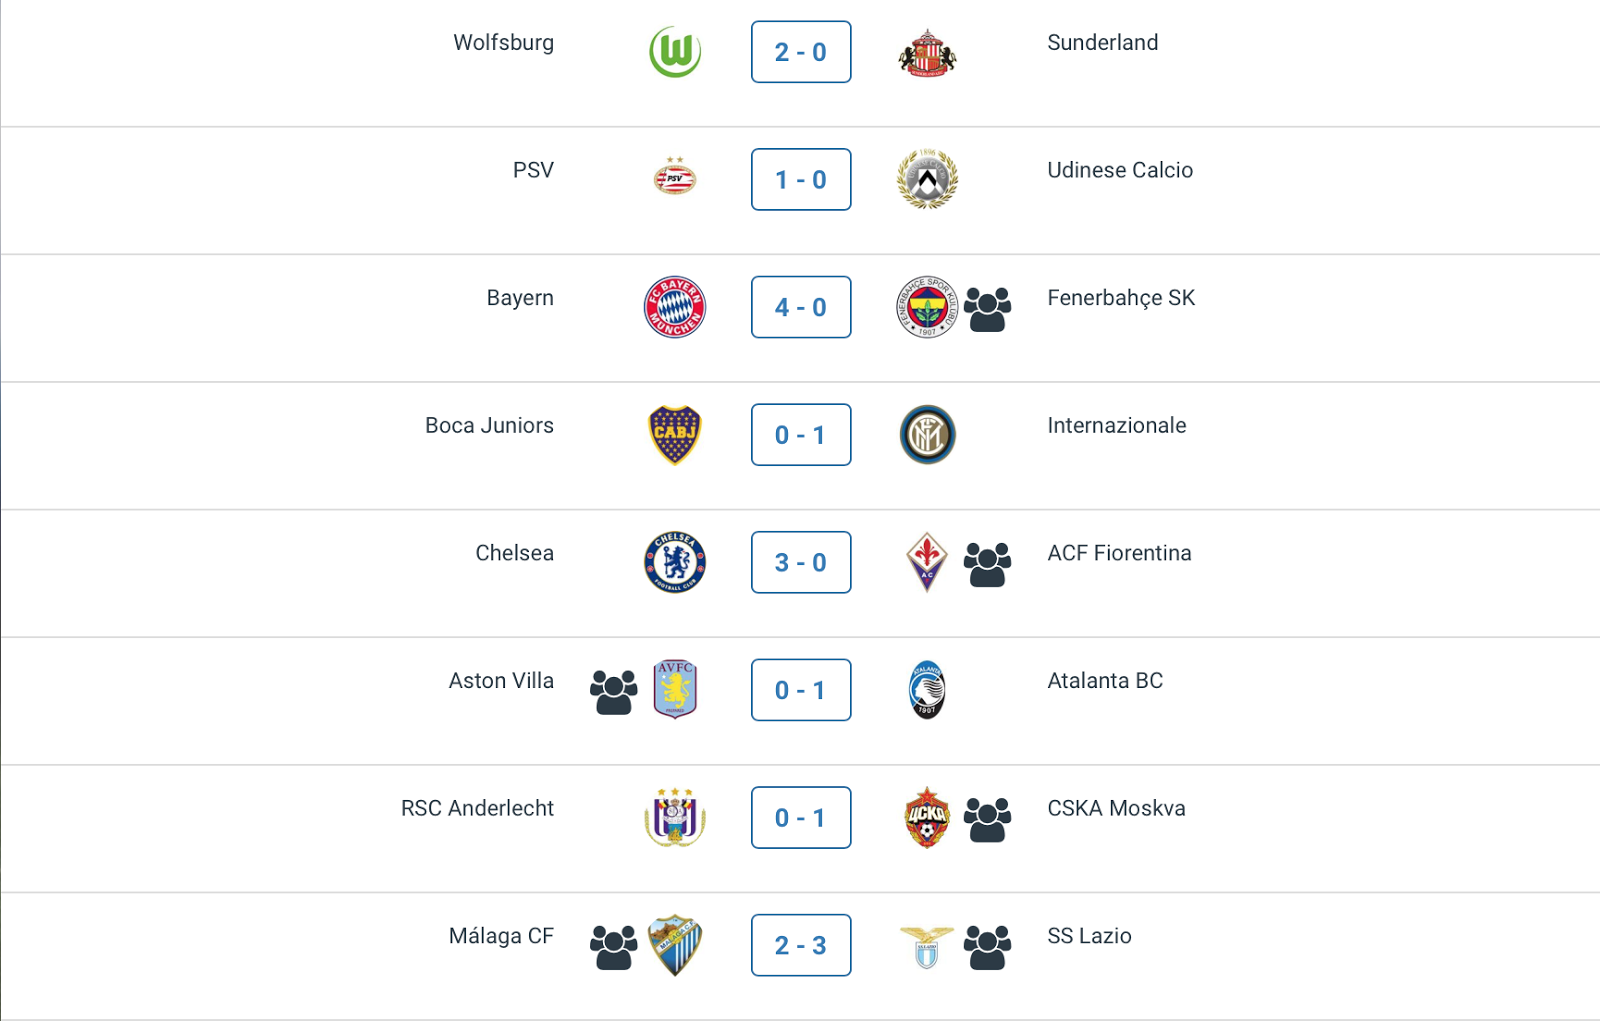Open the Chelsea vs Fiorentina 3-0 score
This screenshot has width=1600, height=1021.
[x=801, y=562]
